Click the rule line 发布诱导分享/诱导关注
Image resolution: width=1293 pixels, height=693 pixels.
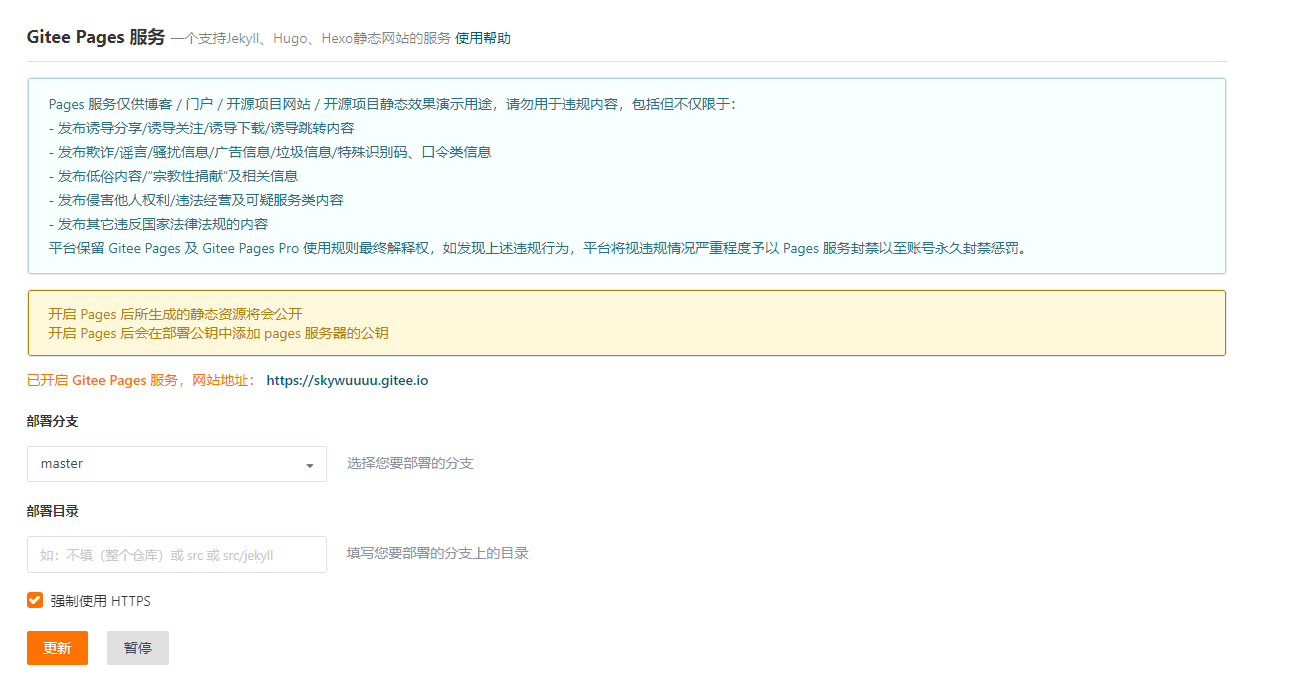[201, 128]
